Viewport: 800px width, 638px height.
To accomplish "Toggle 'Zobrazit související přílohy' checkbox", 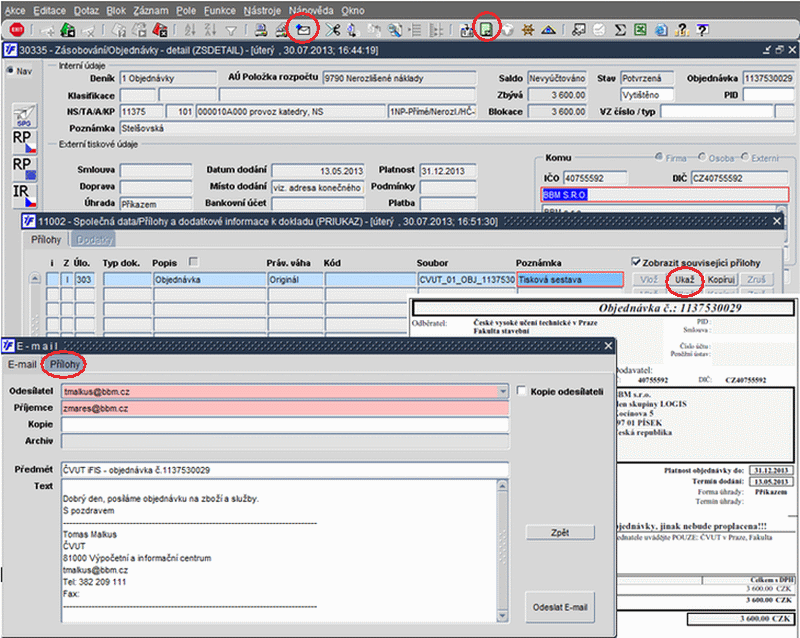I will point(638,262).
